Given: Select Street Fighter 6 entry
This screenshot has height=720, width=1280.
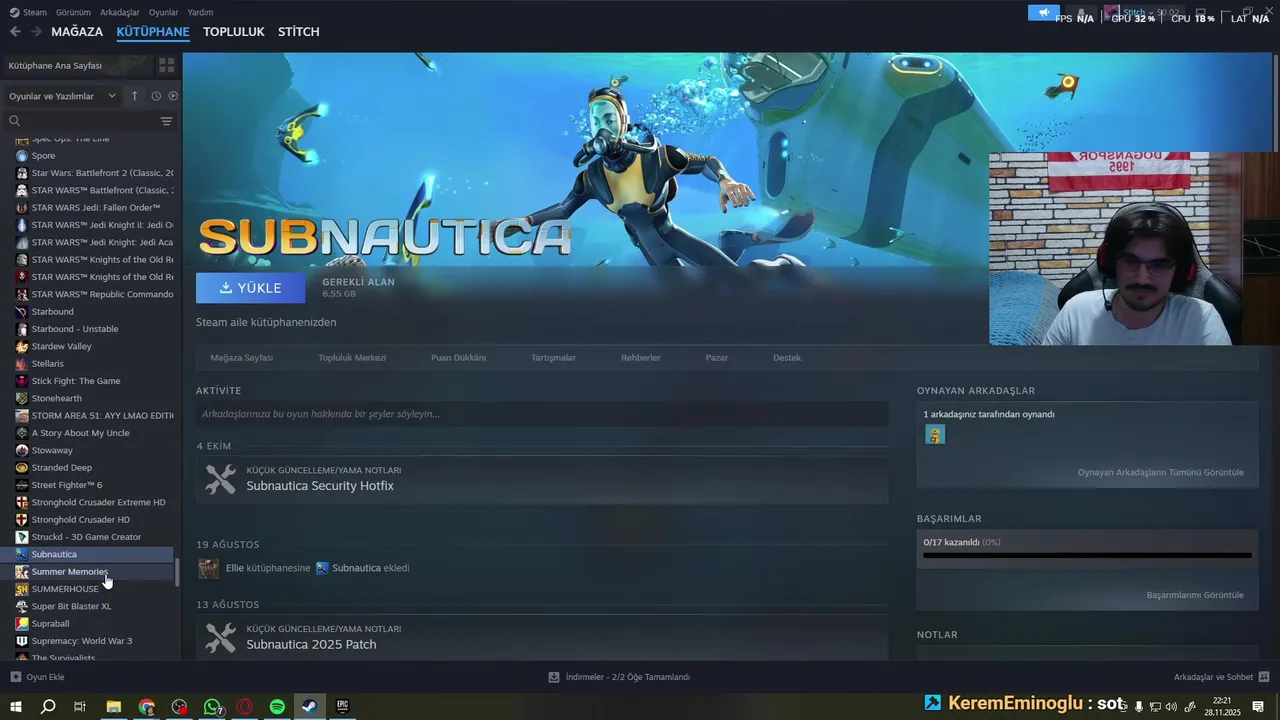Looking at the screenshot, I should (66, 485).
